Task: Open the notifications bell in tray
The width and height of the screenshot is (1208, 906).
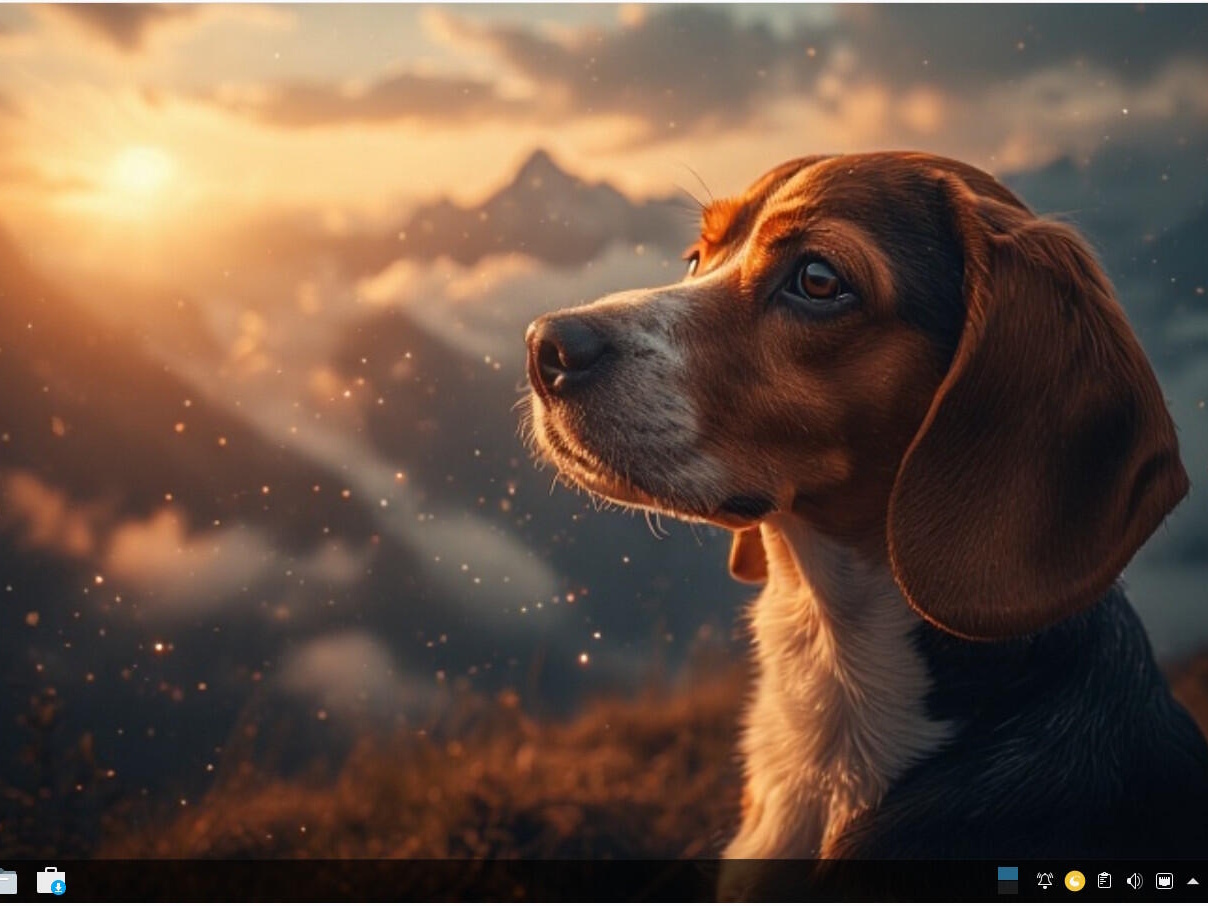Action: coord(1045,881)
